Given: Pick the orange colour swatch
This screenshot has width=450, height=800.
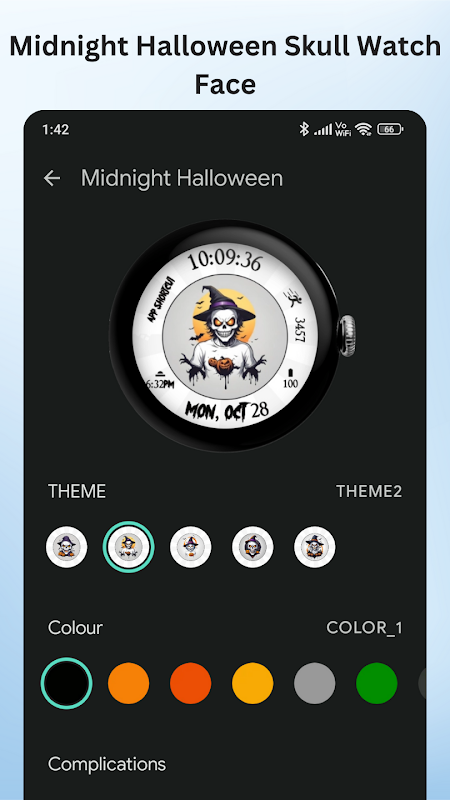Looking at the screenshot, I should (x=129, y=683).
